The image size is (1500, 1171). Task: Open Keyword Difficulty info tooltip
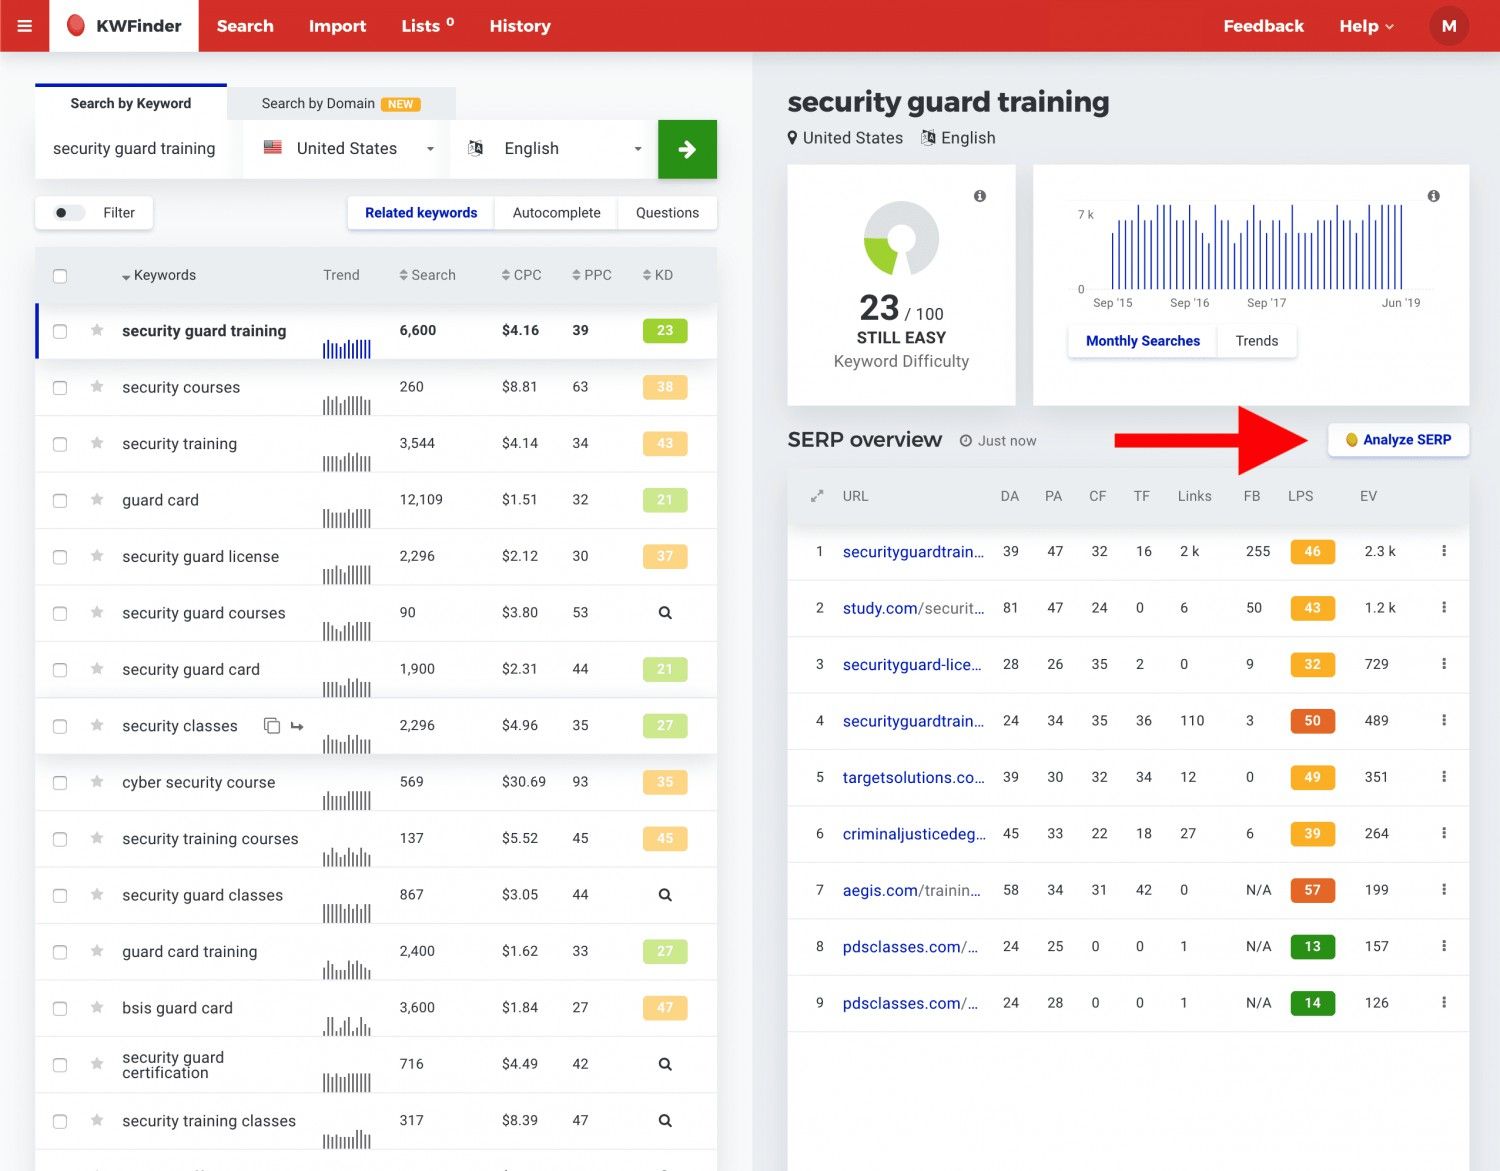[x=980, y=196]
